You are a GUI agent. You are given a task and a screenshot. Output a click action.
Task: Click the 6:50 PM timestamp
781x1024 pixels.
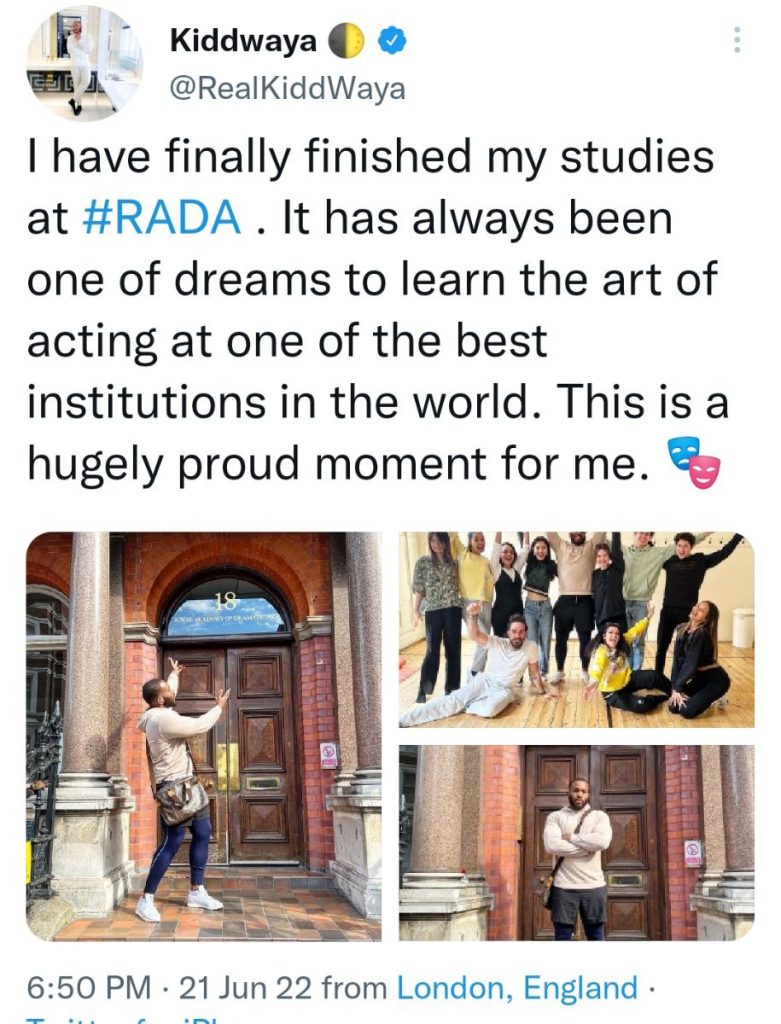[x=89, y=987]
